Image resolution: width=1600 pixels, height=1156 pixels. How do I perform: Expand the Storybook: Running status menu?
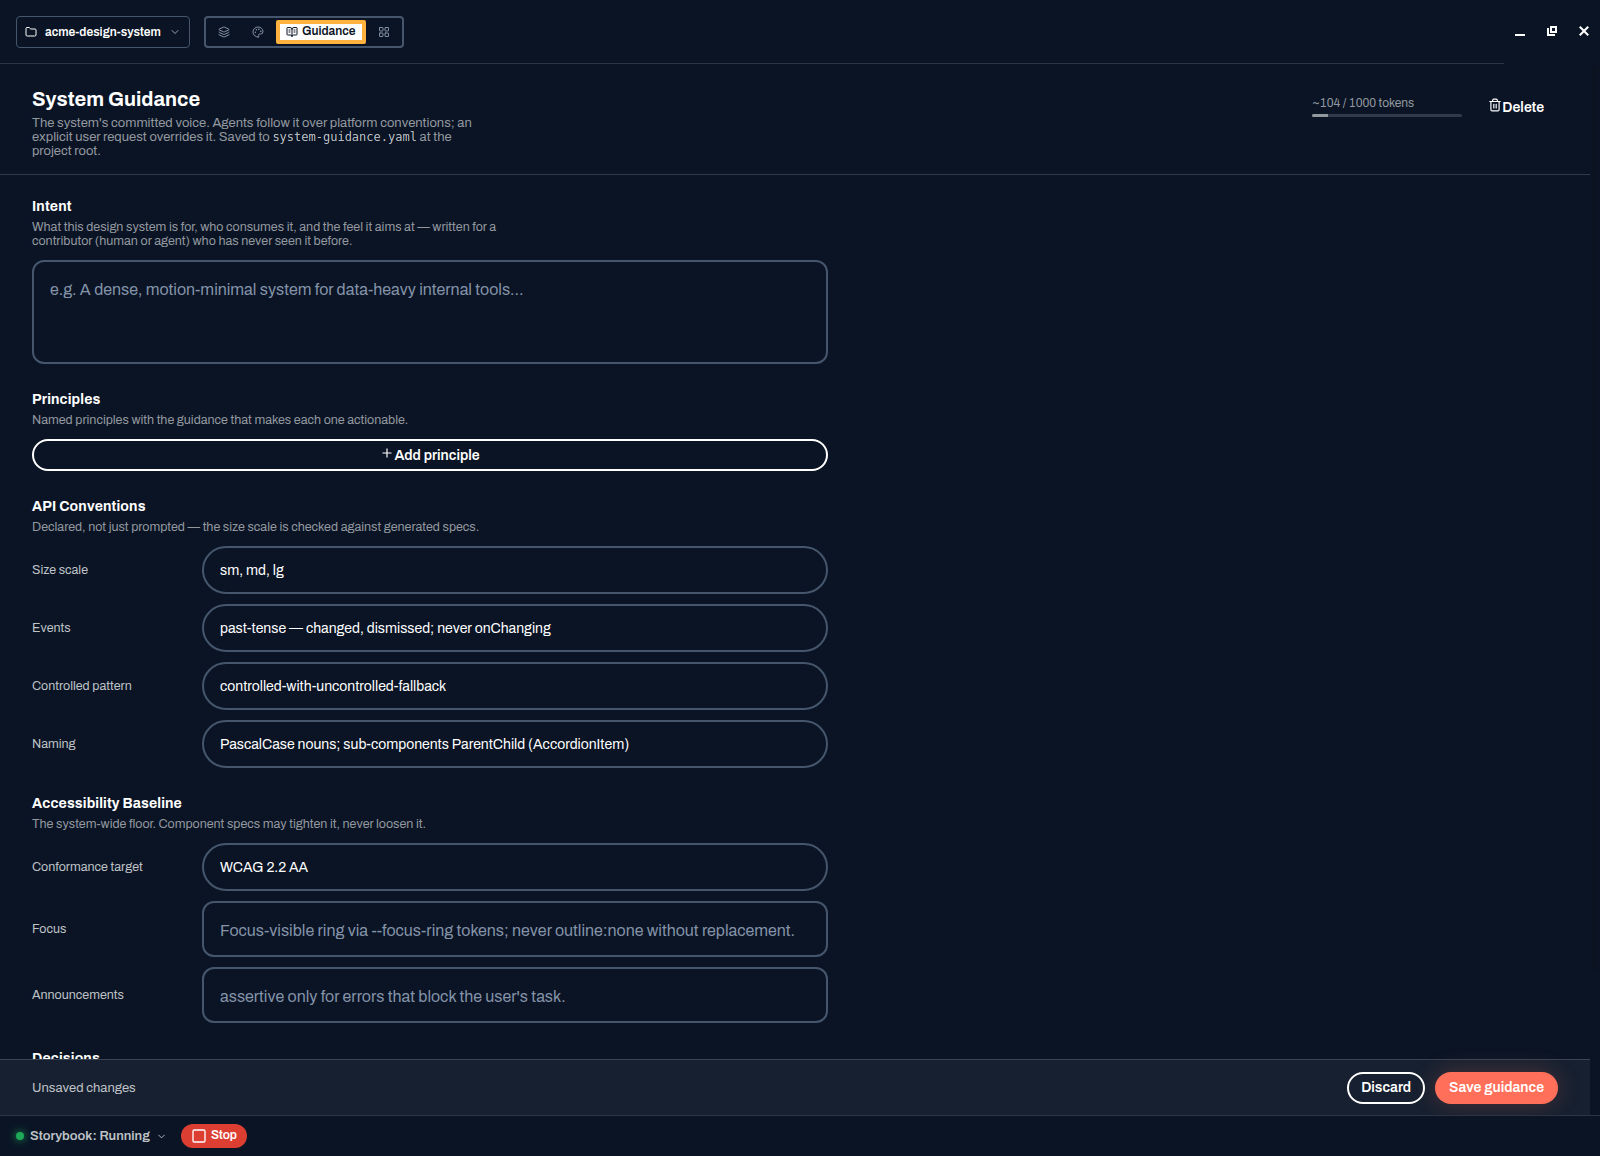[90, 1136]
